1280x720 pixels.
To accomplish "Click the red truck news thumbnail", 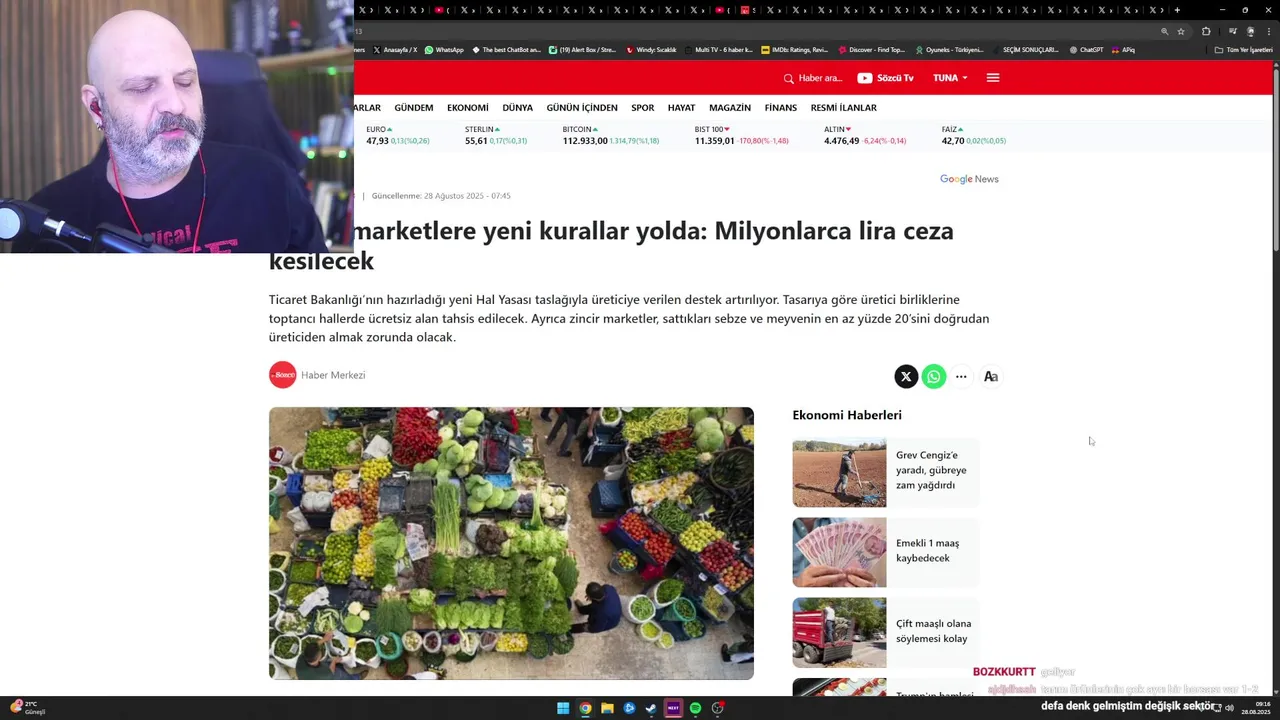I will [x=839, y=633].
